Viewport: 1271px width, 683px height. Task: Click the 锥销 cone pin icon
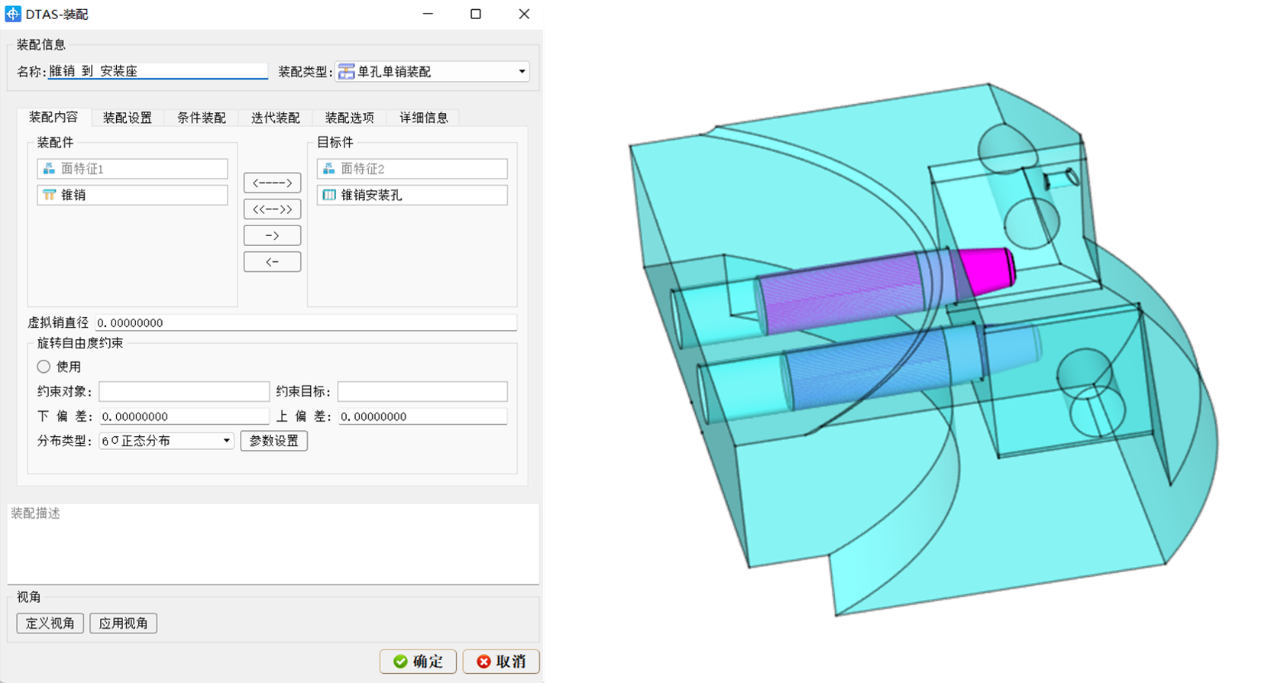[x=50, y=194]
